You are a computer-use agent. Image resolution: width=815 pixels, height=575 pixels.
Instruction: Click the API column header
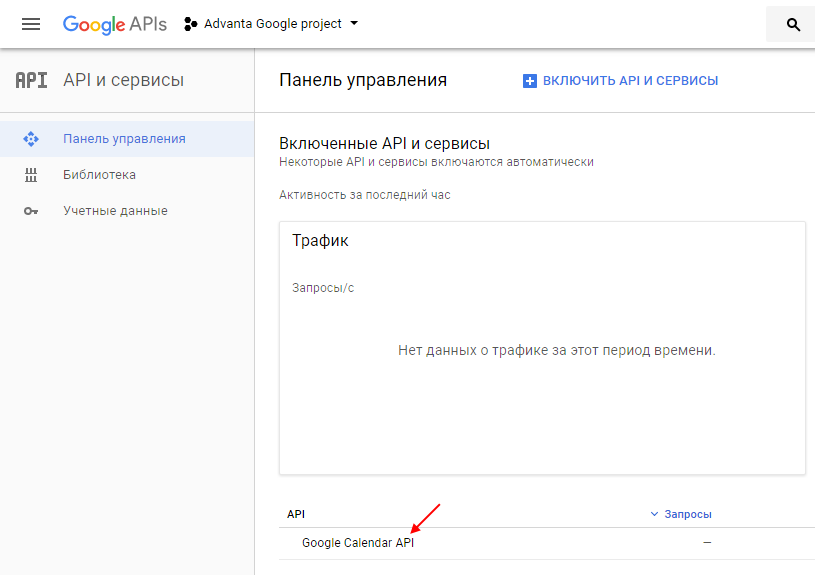tap(296, 514)
